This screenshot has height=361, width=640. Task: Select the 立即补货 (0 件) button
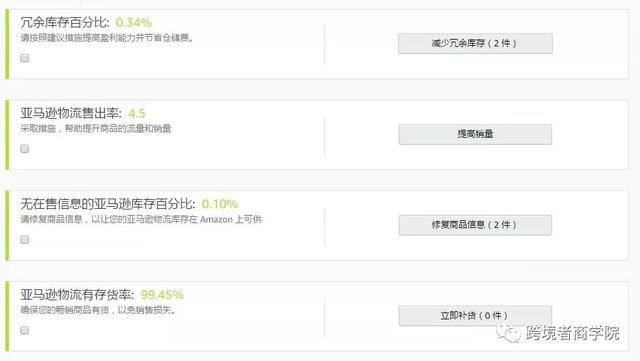click(476, 315)
